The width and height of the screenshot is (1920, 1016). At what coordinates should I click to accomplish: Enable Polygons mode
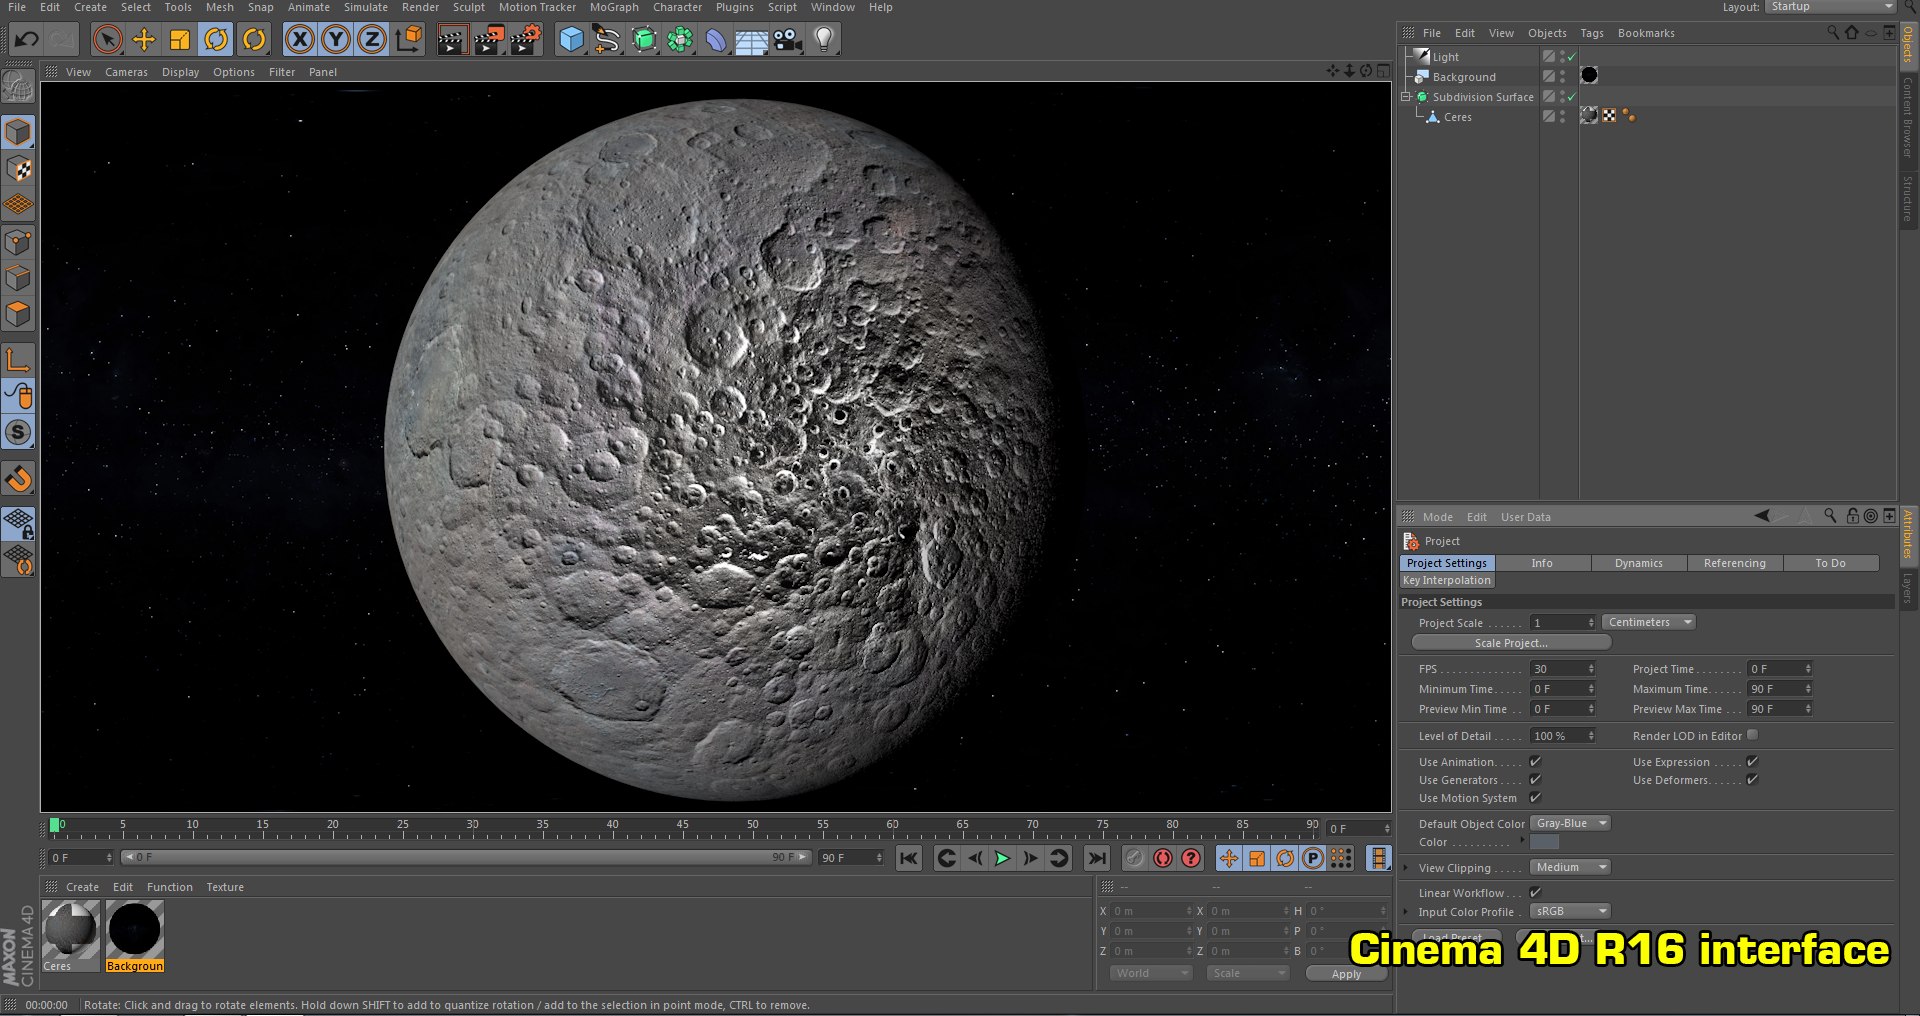(x=18, y=314)
